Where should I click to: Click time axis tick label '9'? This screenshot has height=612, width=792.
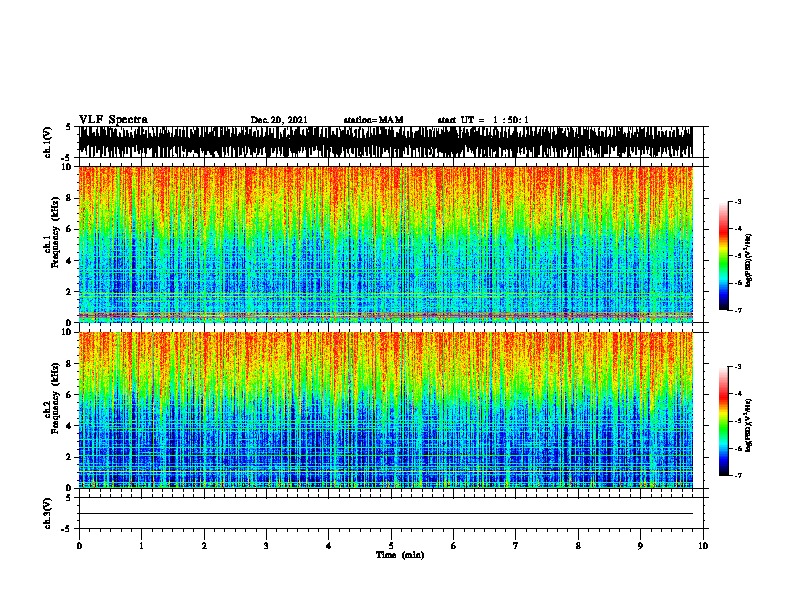pos(640,546)
